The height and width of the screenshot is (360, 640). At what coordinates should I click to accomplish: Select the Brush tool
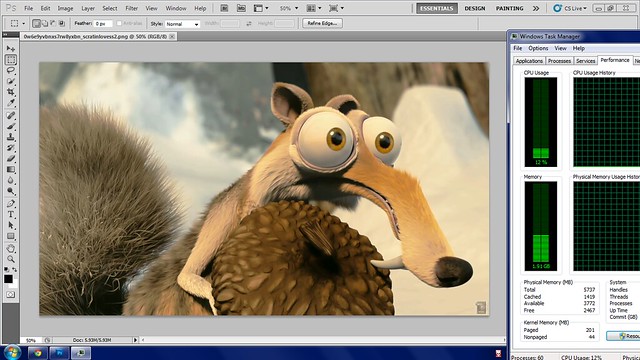(x=11, y=126)
